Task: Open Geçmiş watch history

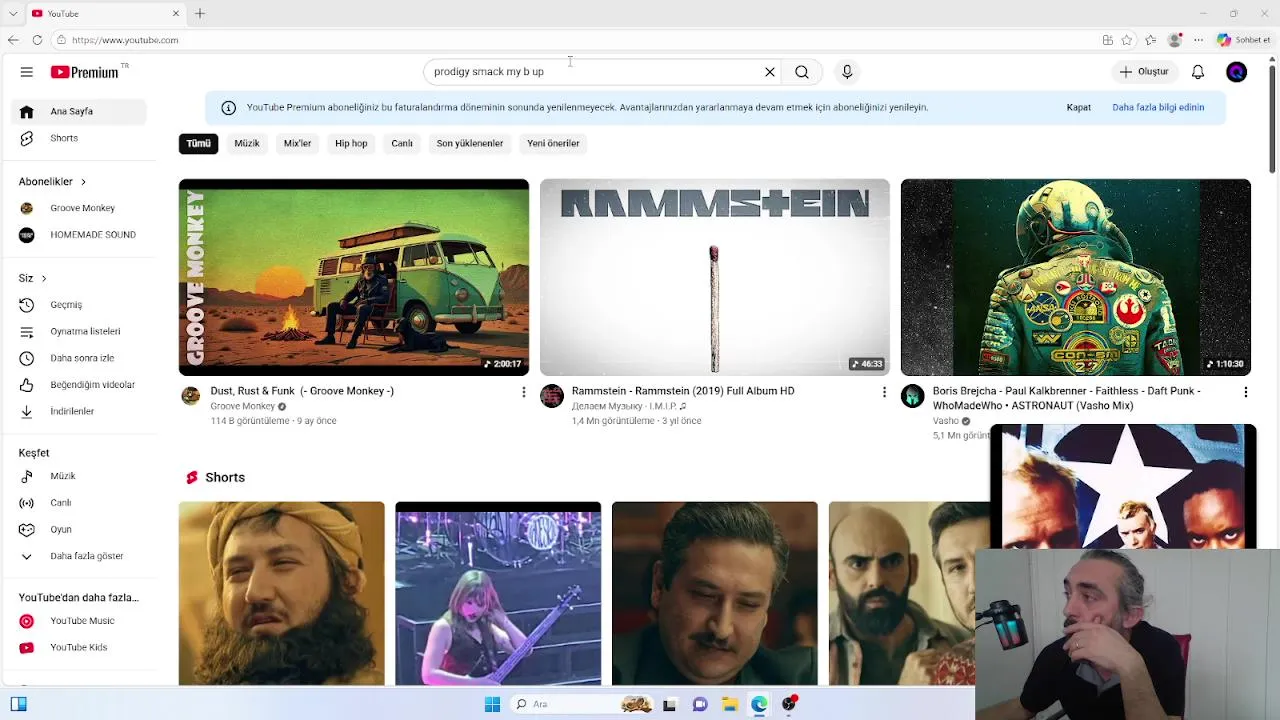Action: point(78,305)
